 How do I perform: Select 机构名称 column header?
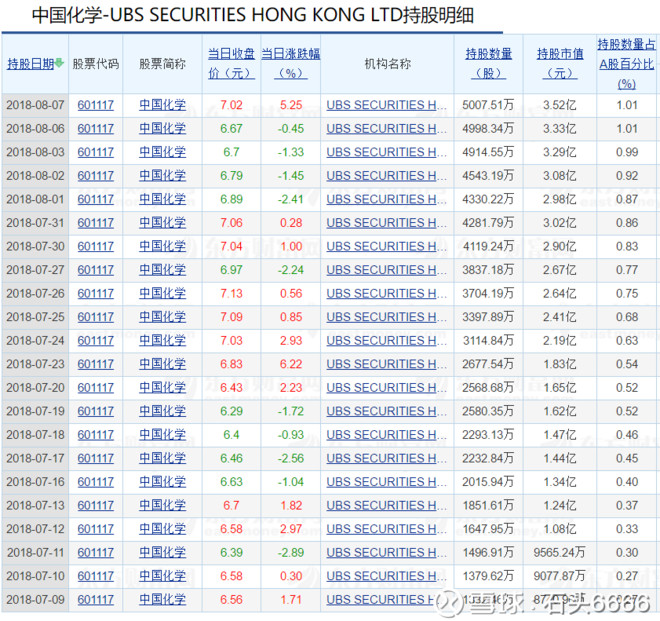pyautogui.click(x=387, y=64)
